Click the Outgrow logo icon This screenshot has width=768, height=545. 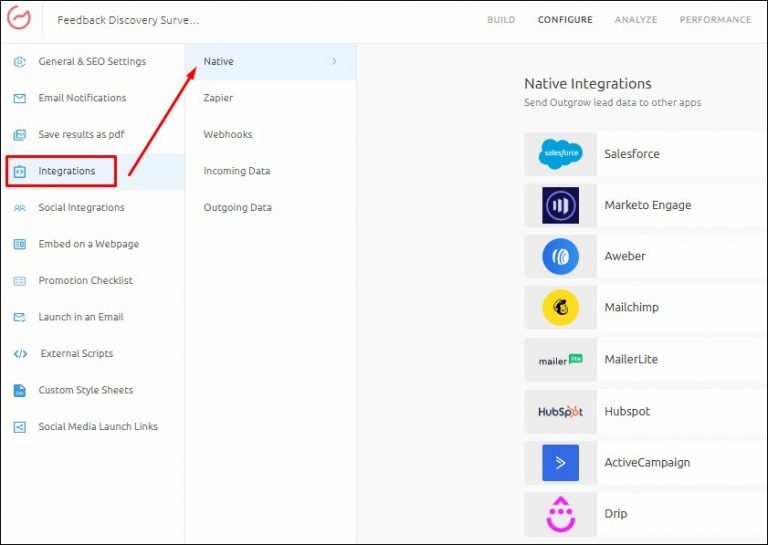19,20
